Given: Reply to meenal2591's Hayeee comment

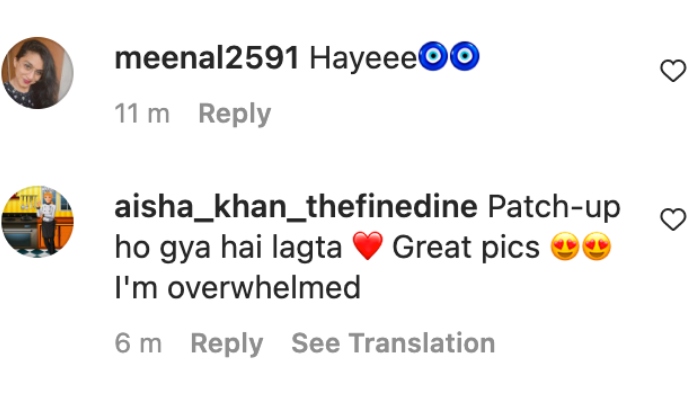Looking at the screenshot, I should [234, 113].
